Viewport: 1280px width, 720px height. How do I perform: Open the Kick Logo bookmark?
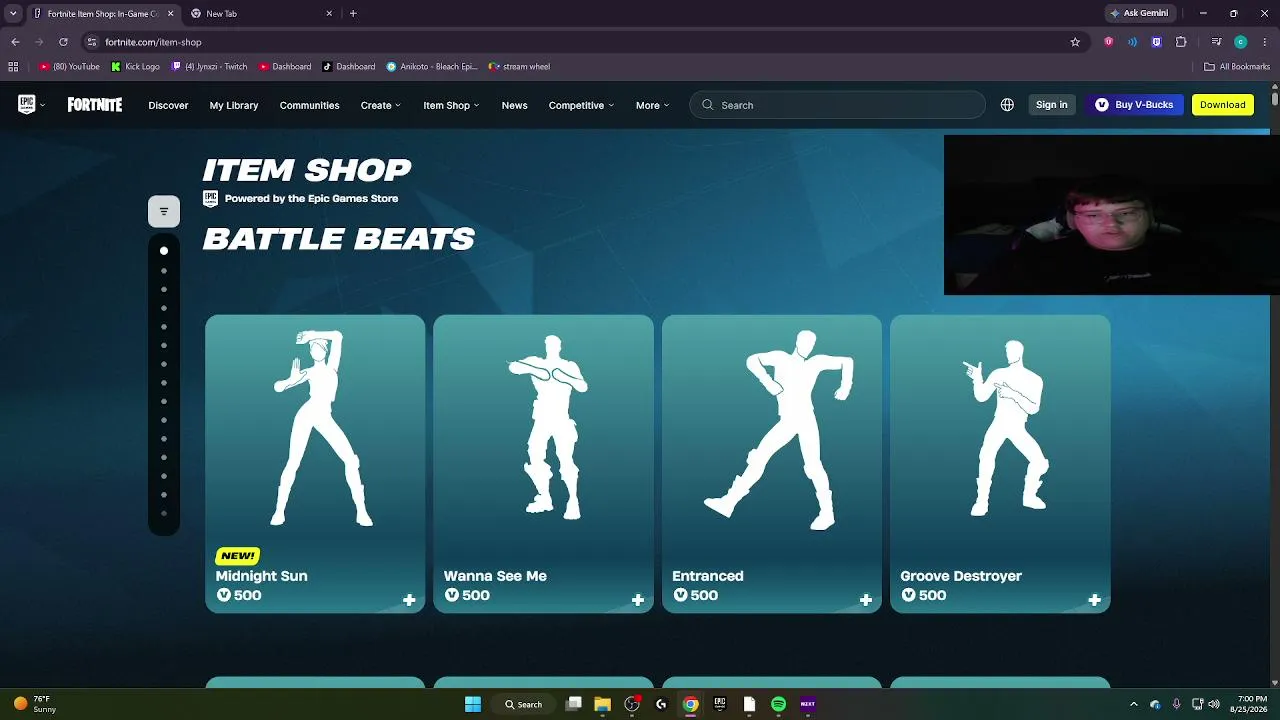coord(136,67)
